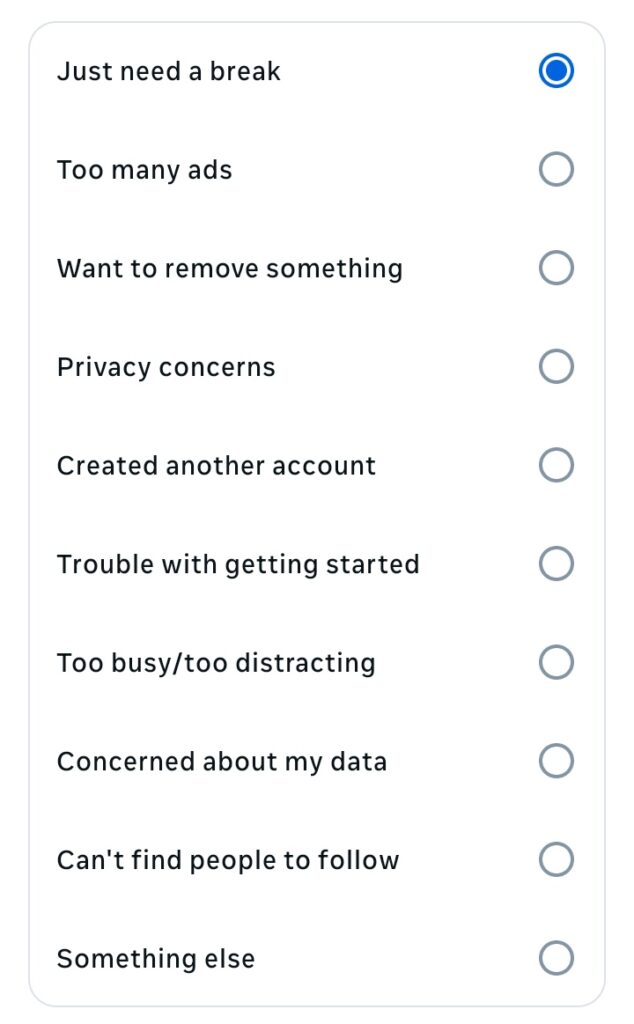The width and height of the screenshot is (634, 1024).
Task: Click the "Created another account" label
Action: [x=216, y=466]
